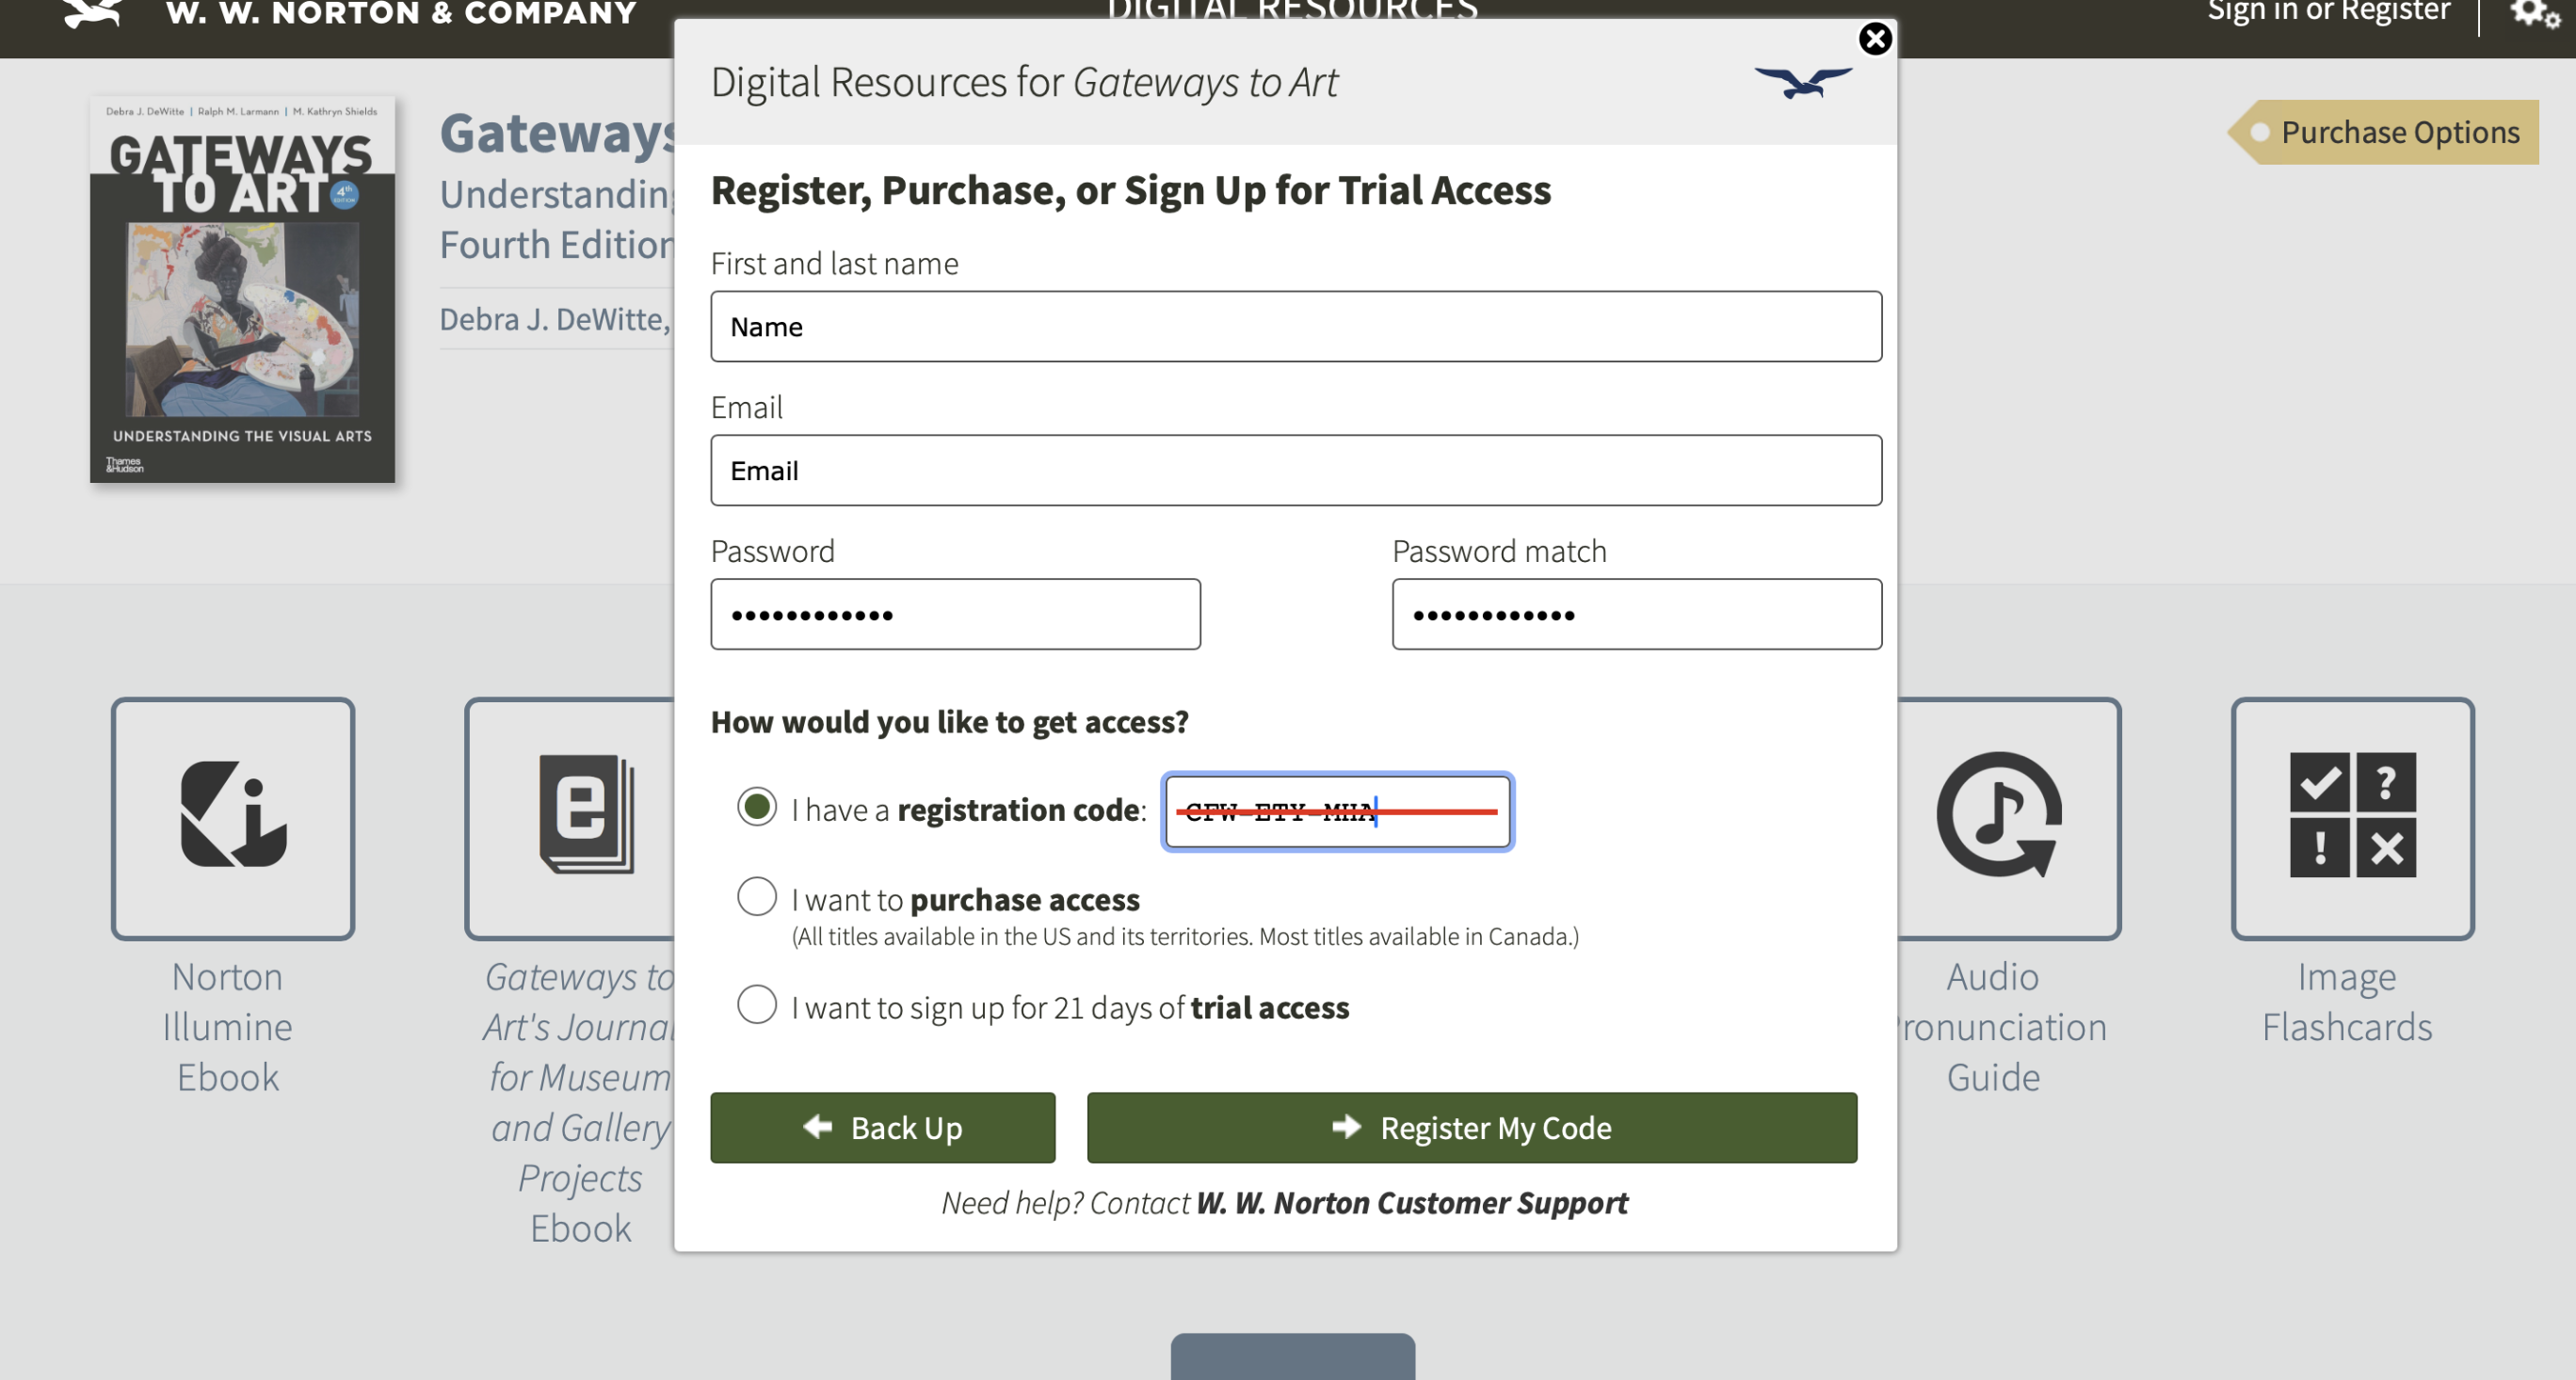Screen dimensions: 2576x1380
Task: Click the Back Up button
Action: [x=882, y=1127]
